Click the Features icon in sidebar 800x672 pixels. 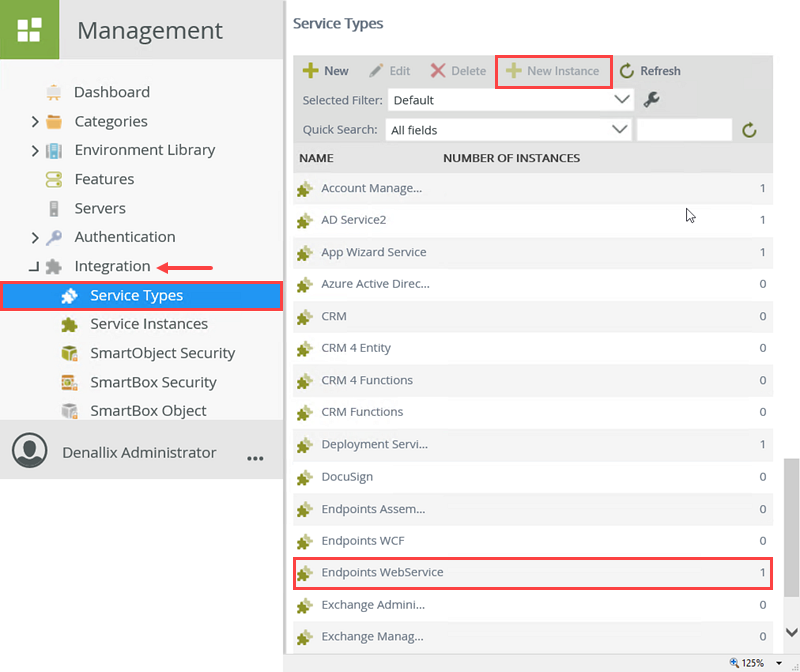(54, 180)
